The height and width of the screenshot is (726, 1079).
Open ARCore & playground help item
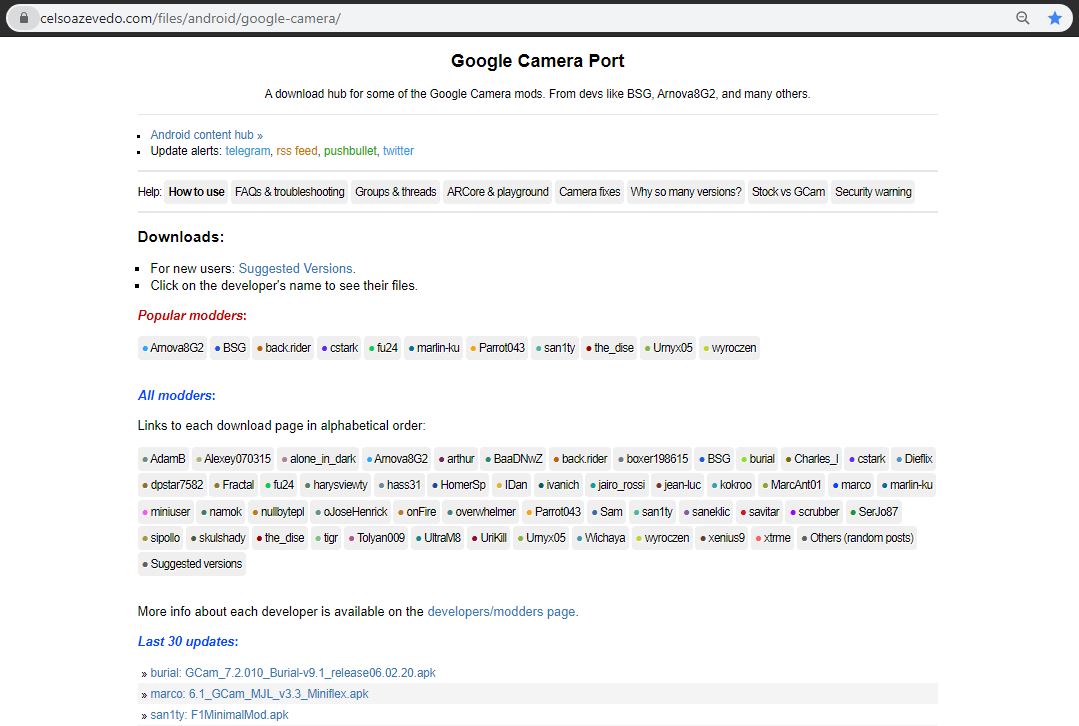(x=498, y=192)
